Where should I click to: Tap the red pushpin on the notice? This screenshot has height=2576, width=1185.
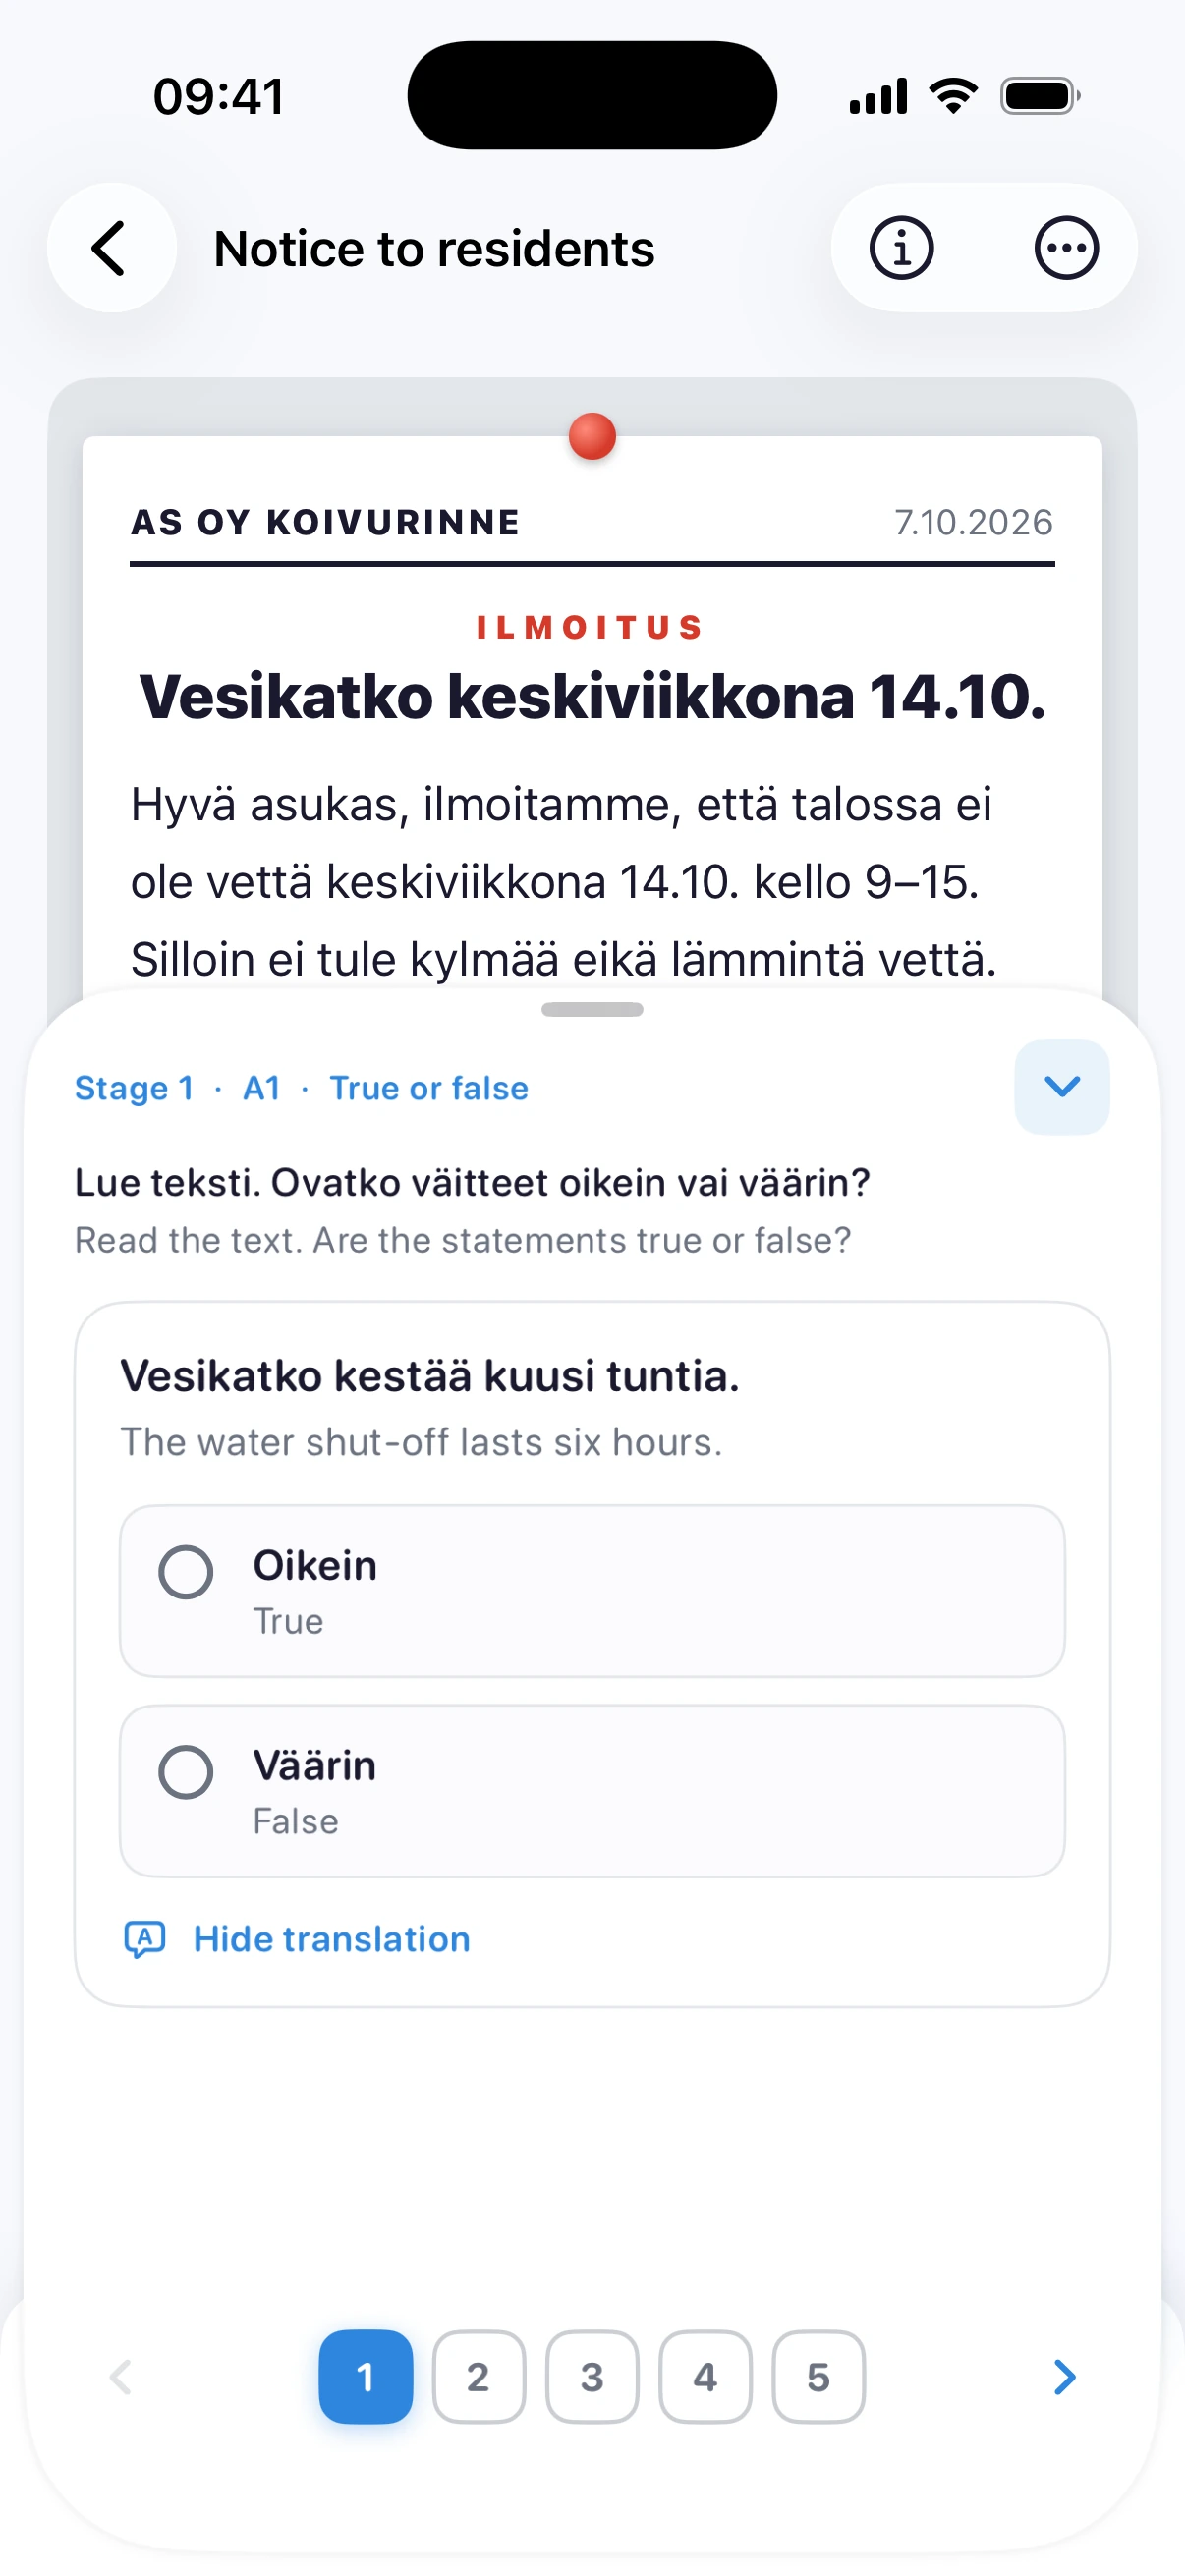coord(592,437)
